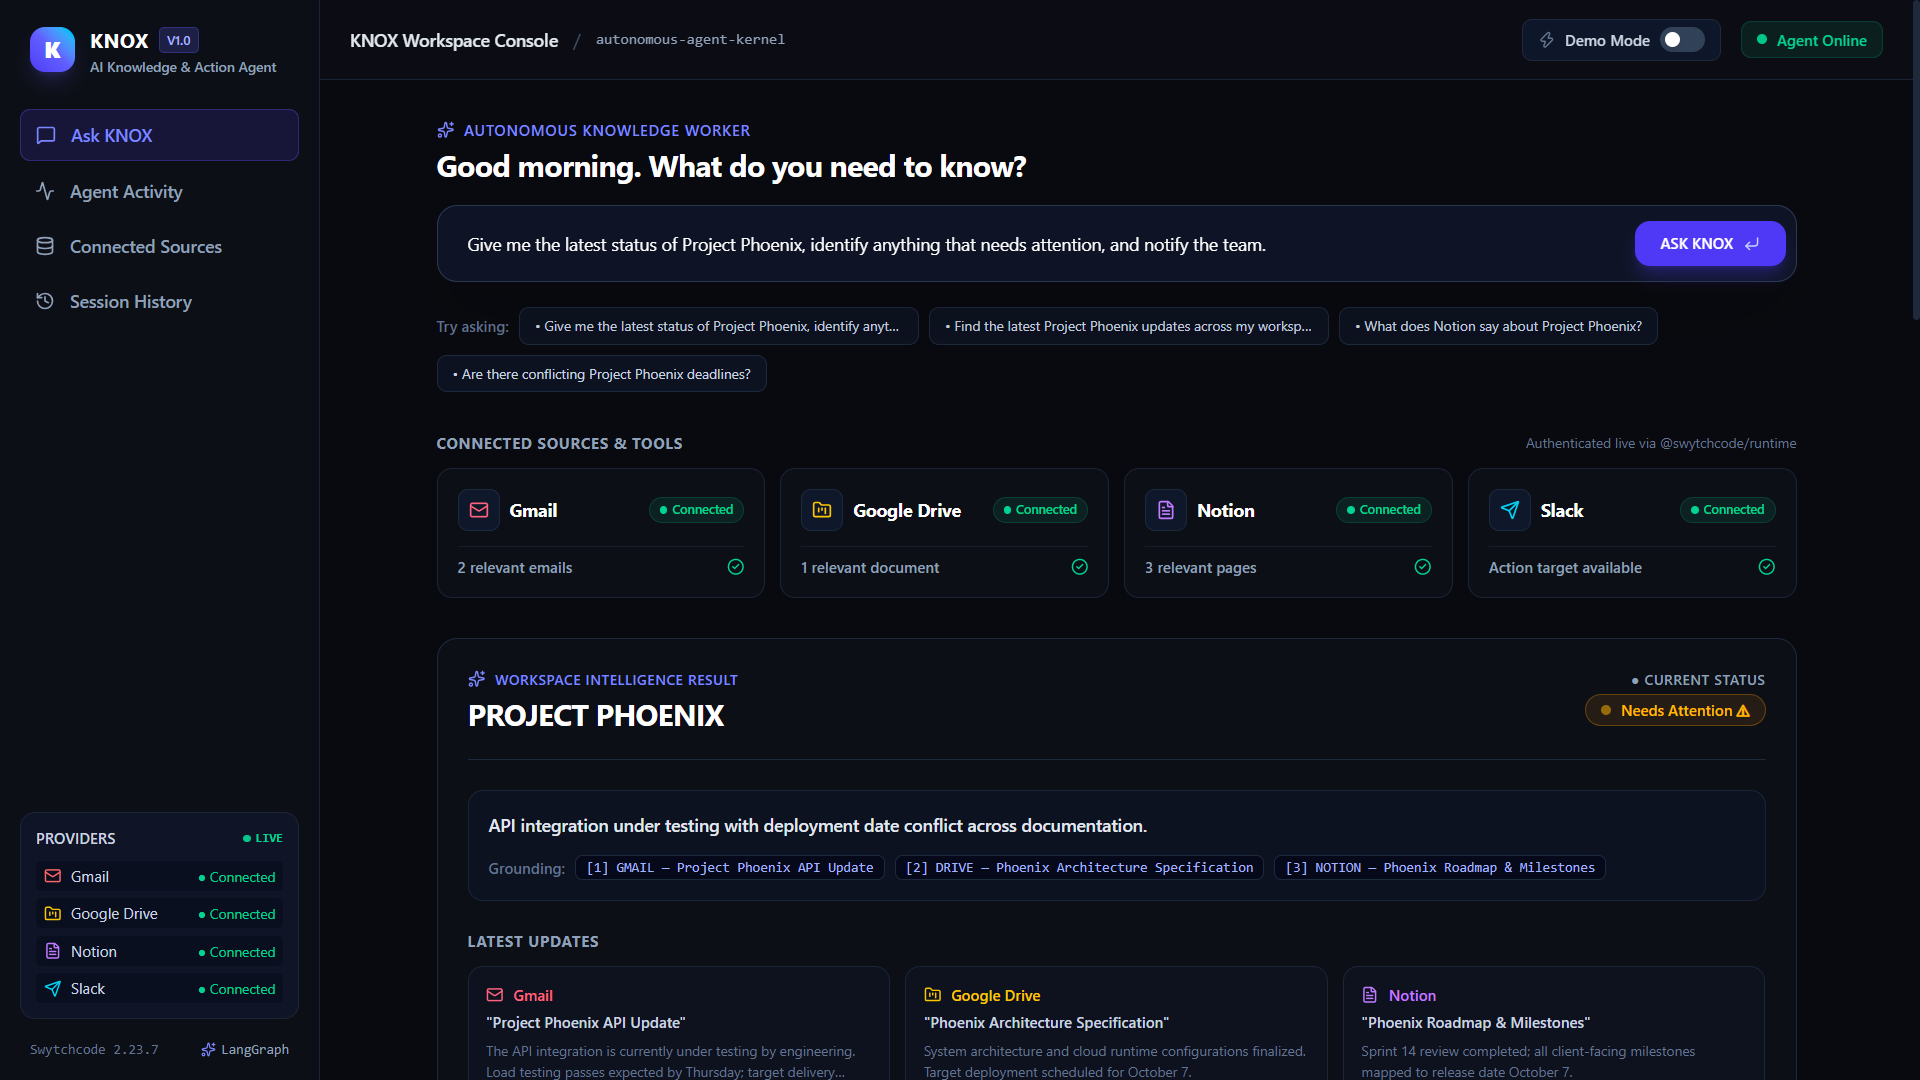Click the checkmark icon on Slack card
The height and width of the screenshot is (1080, 1920).
(1767, 567)
